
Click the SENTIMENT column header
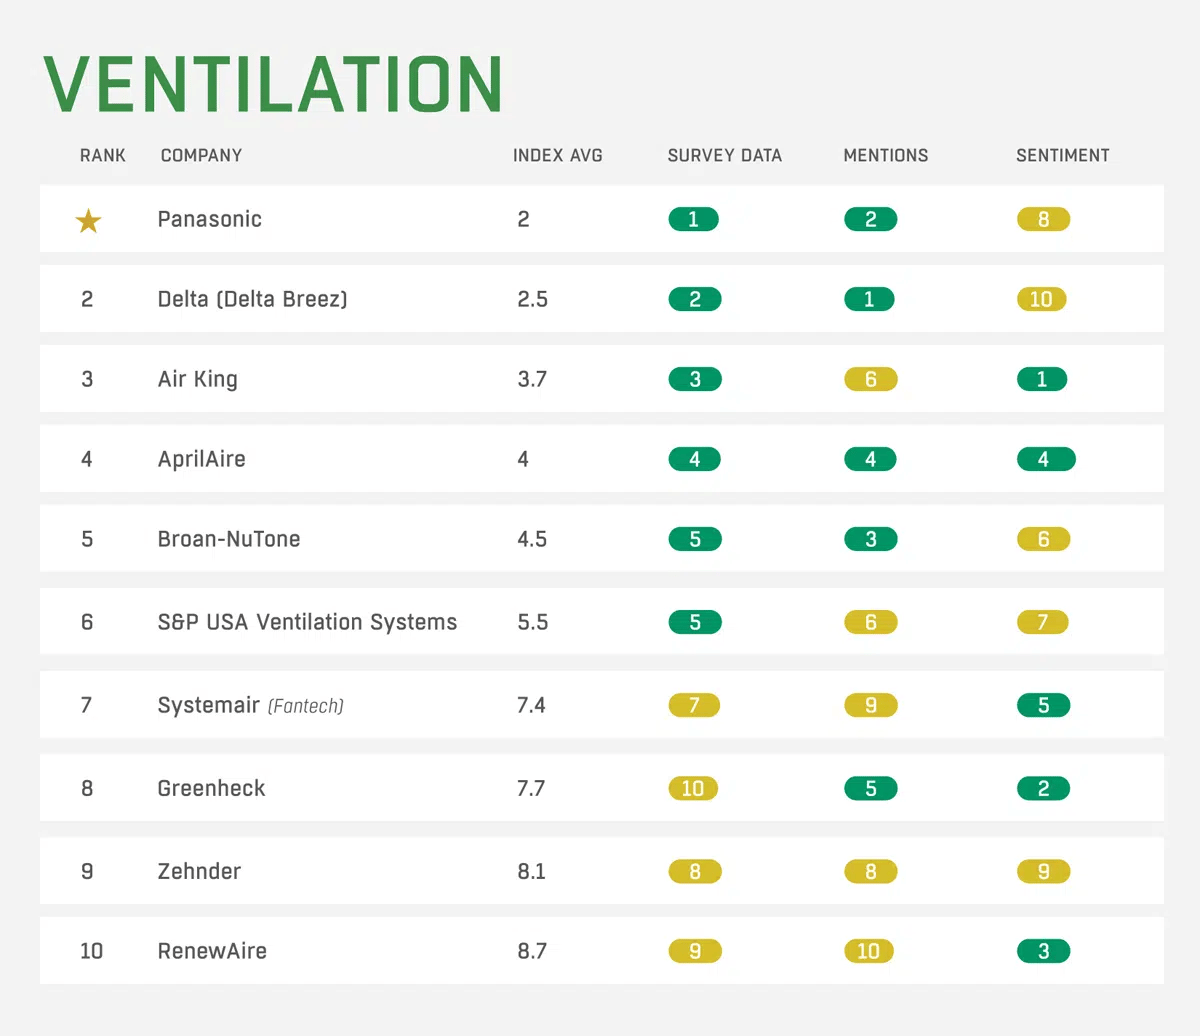pyautogui.click(x=1063, y=155)
